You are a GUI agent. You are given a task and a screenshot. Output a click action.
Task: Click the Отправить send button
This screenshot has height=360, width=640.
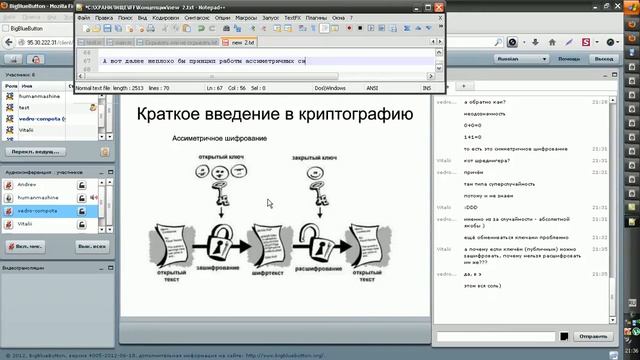pyautogui.click(x=593, y=336)
